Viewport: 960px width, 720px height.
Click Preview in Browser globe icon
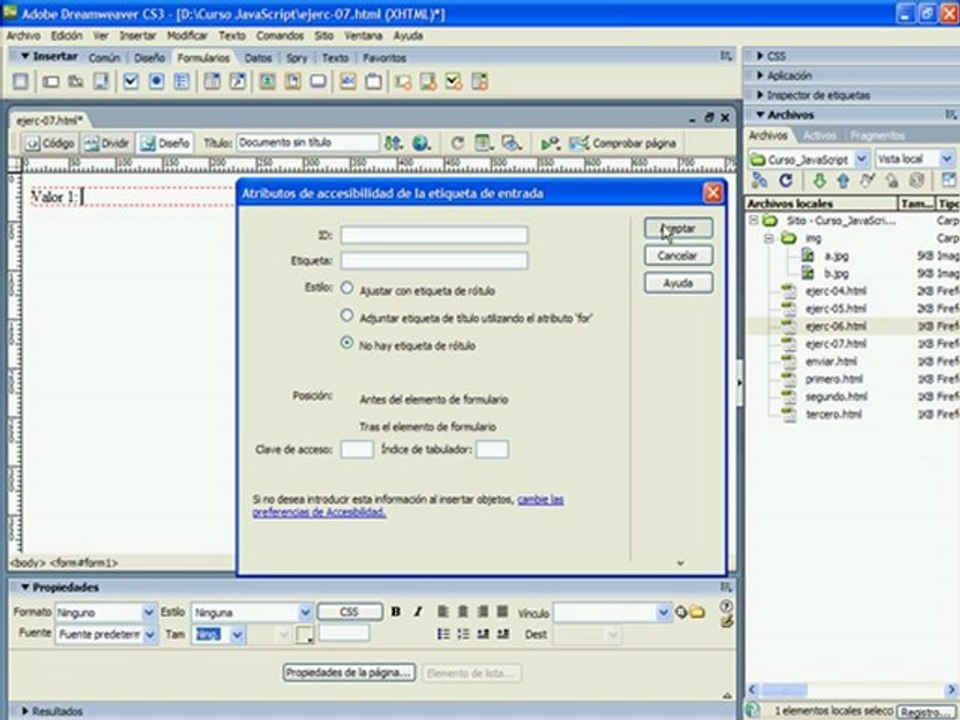tap(421, 143)
